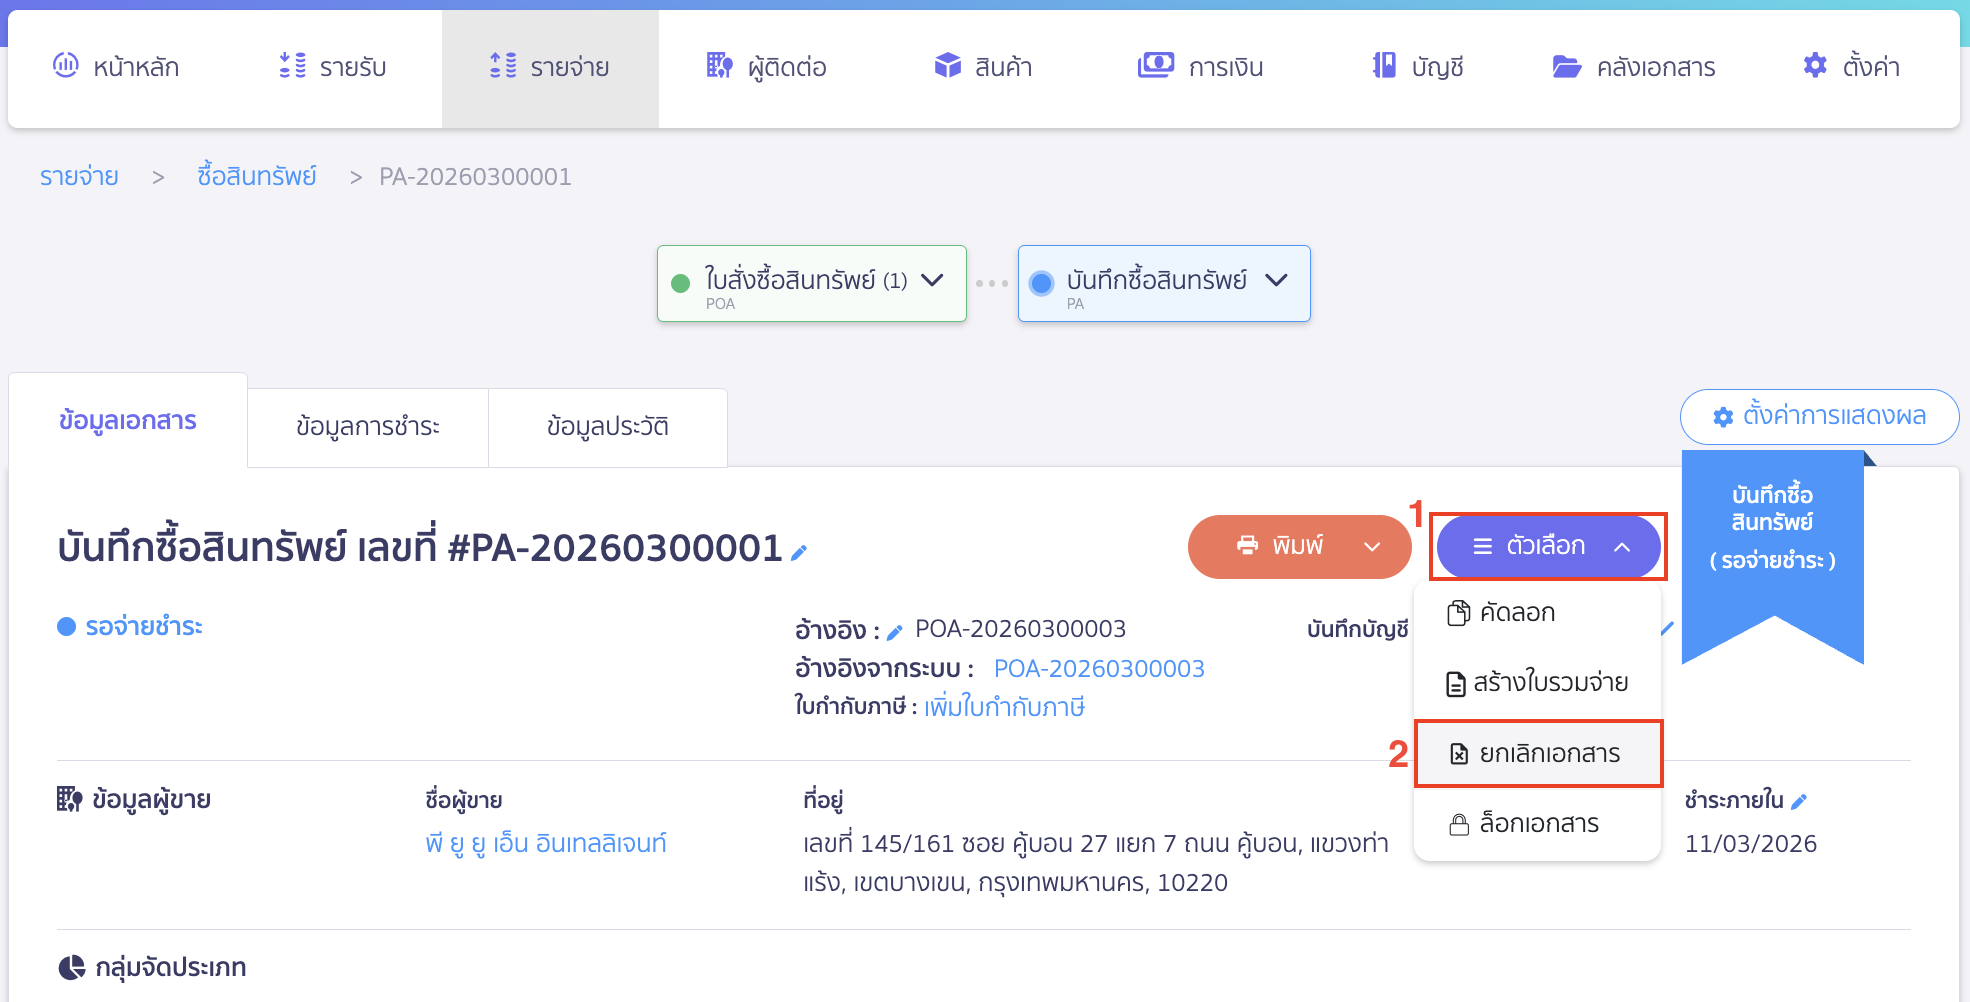Switch to ข้อมูลประวัติ tab
Image resolution: width=1970 pixels, height=1002 pixels.
(x=607, y=427)
